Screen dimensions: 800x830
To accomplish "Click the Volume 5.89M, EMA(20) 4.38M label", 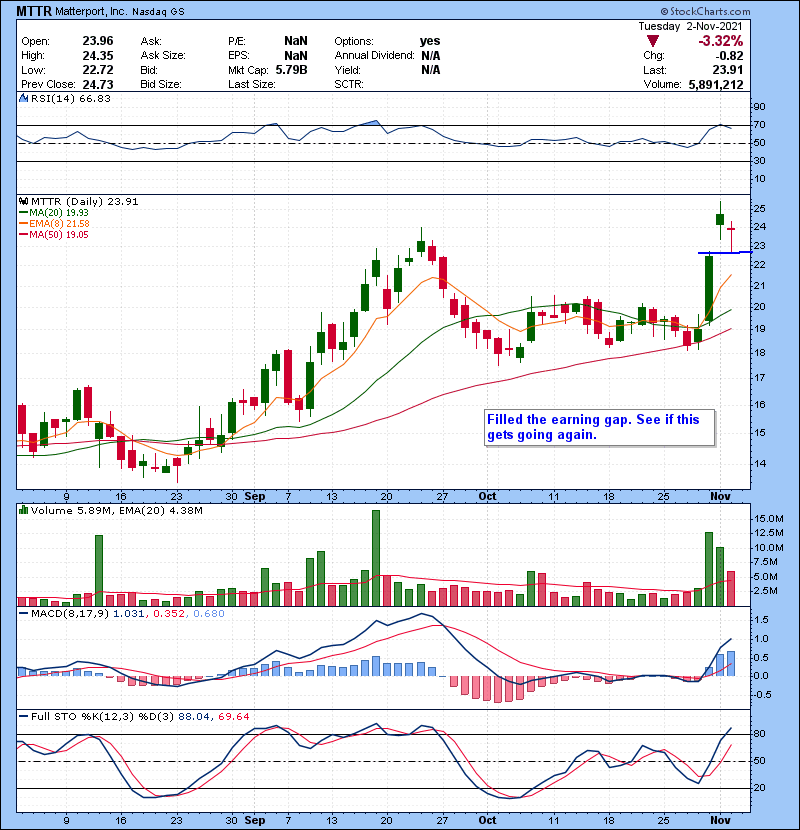I will click(116, 511).
